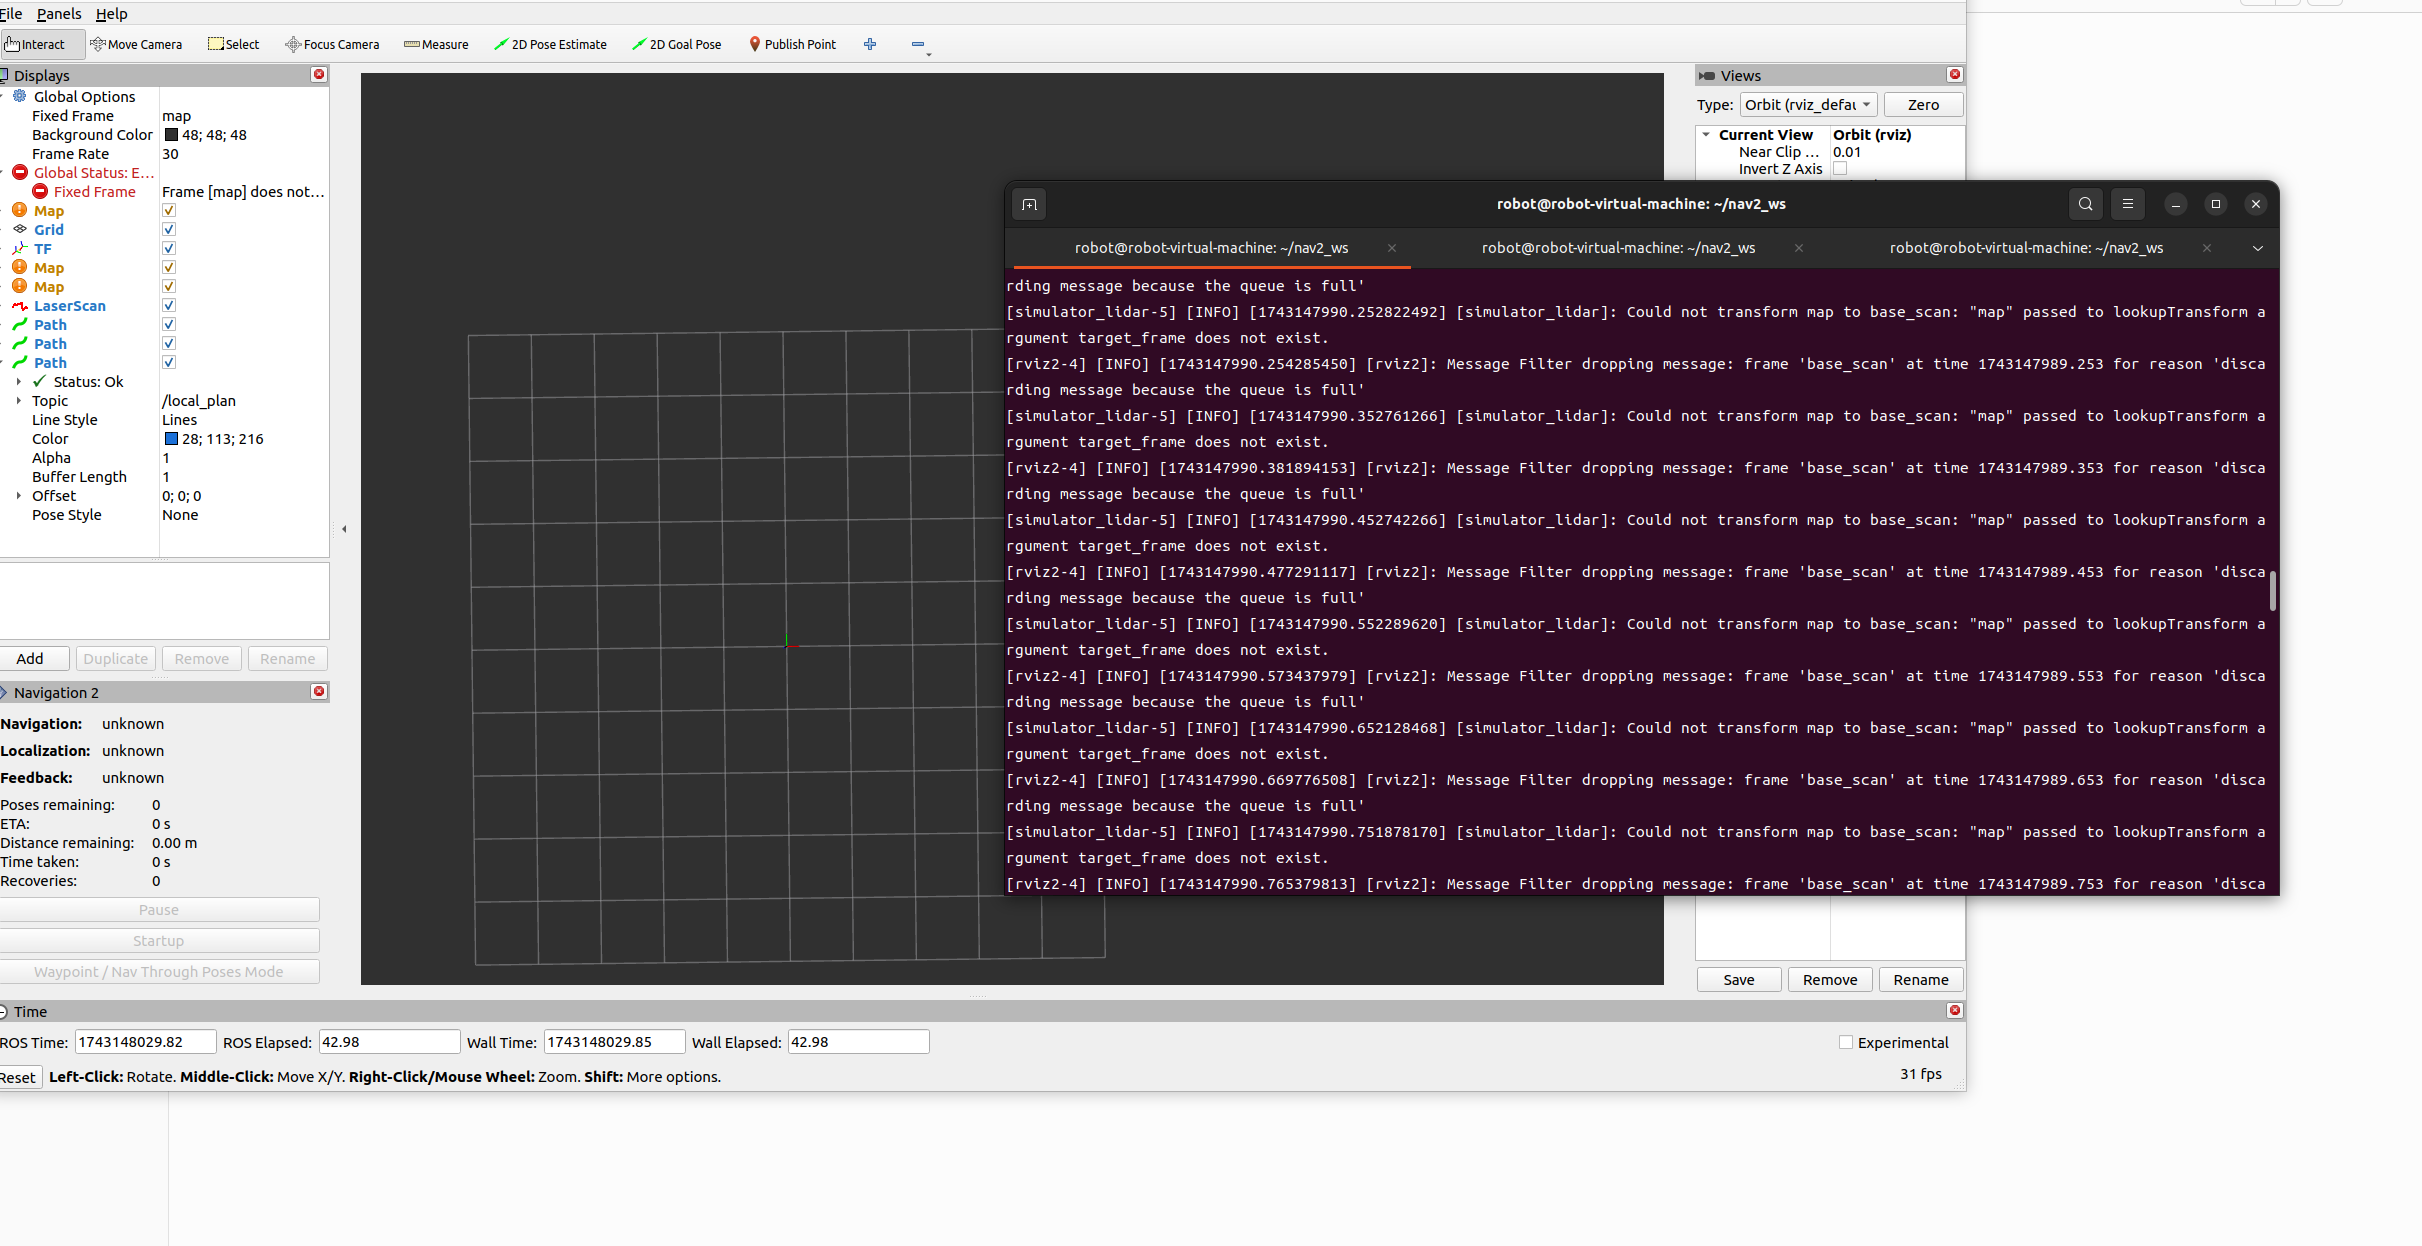Expand the Status: Ok tree item

click(18, 382)
